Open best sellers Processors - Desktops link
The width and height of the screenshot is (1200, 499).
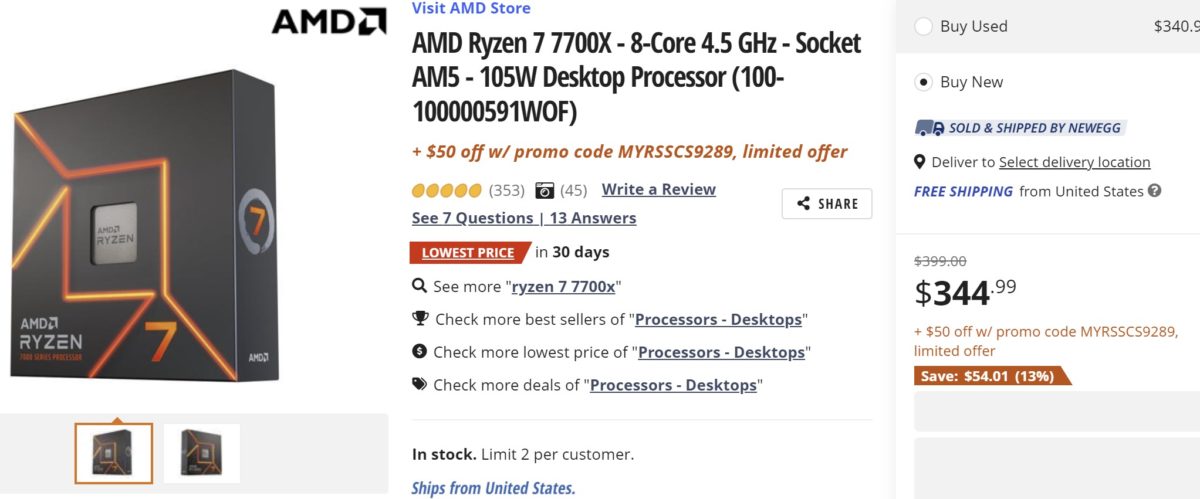(718, 319)
